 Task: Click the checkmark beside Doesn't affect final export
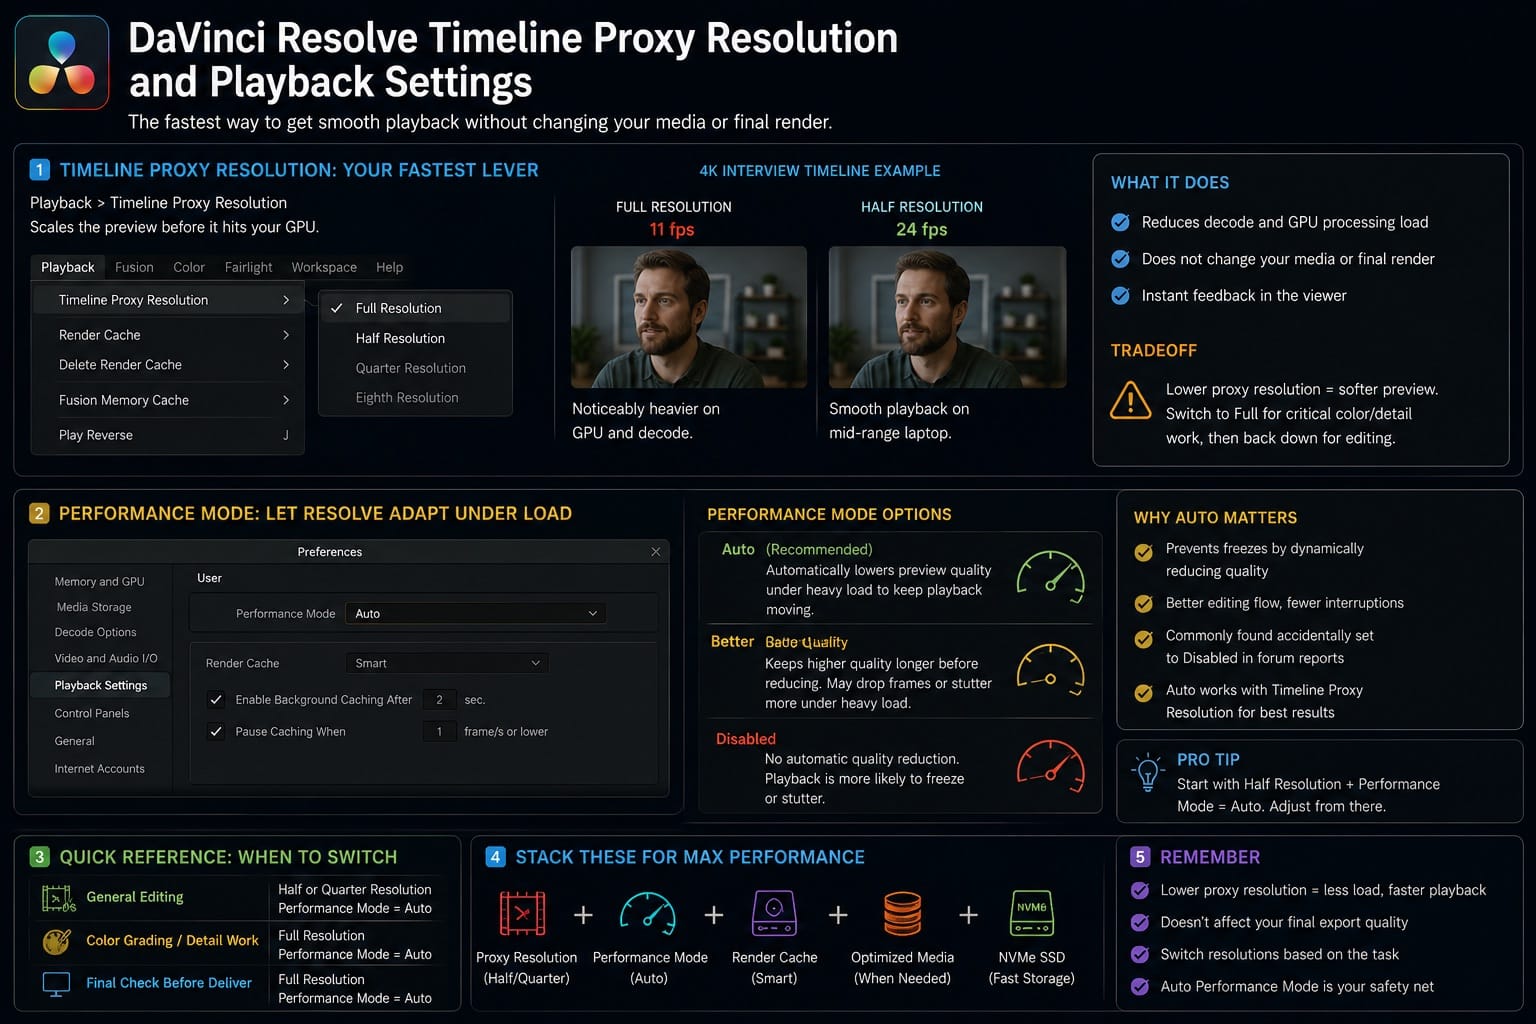pyautogui.click(x=1139, y=922)
